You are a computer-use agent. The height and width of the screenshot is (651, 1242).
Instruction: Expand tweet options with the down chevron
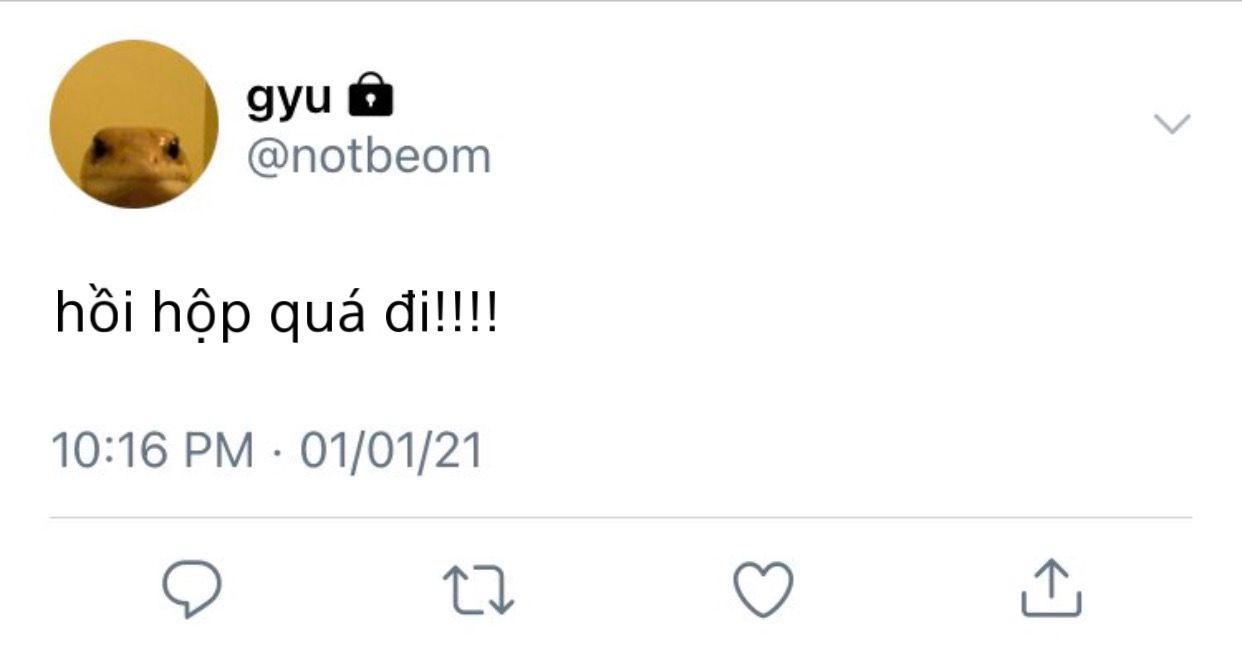1172,124
